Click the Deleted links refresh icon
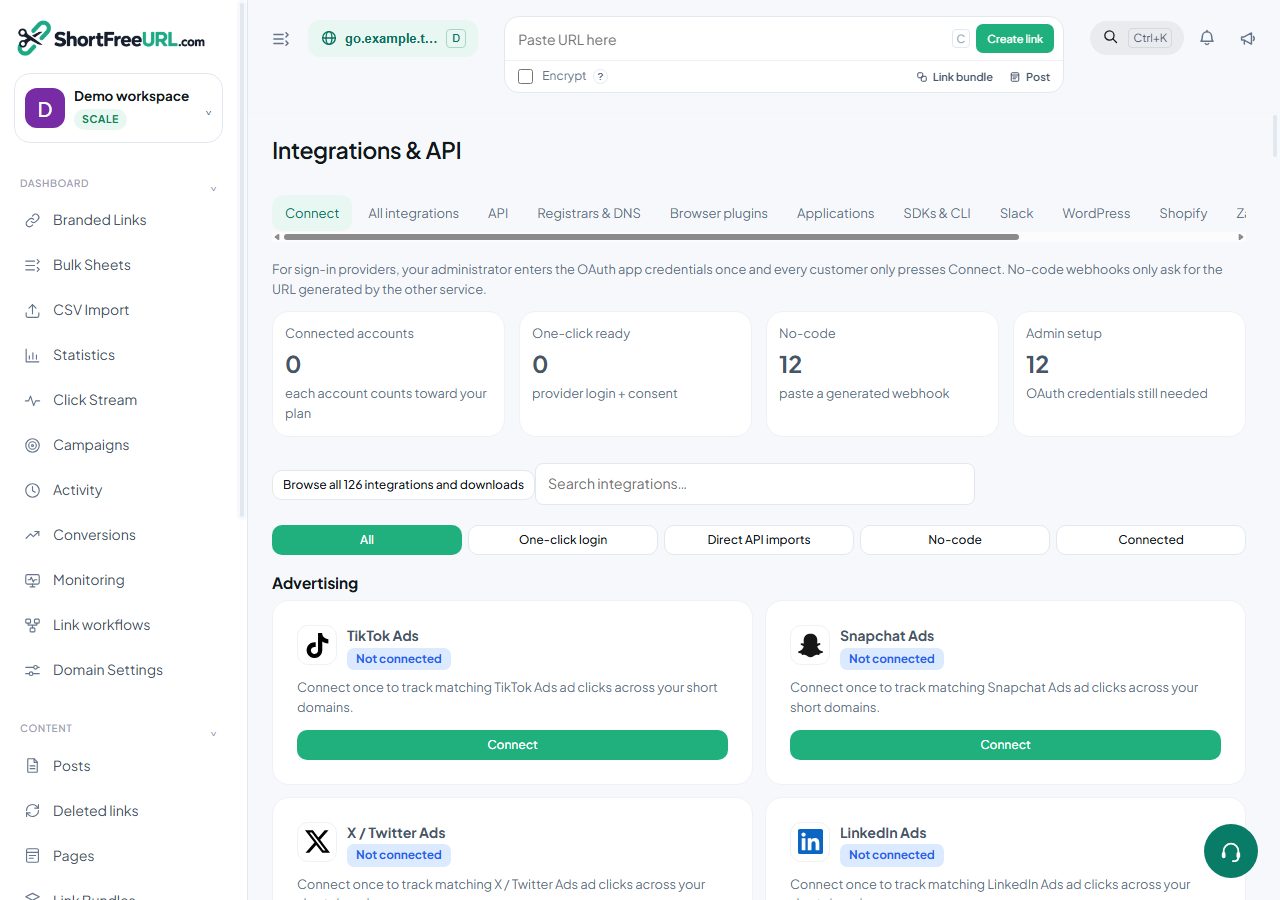1280x900 pixels. pos(33,811)
